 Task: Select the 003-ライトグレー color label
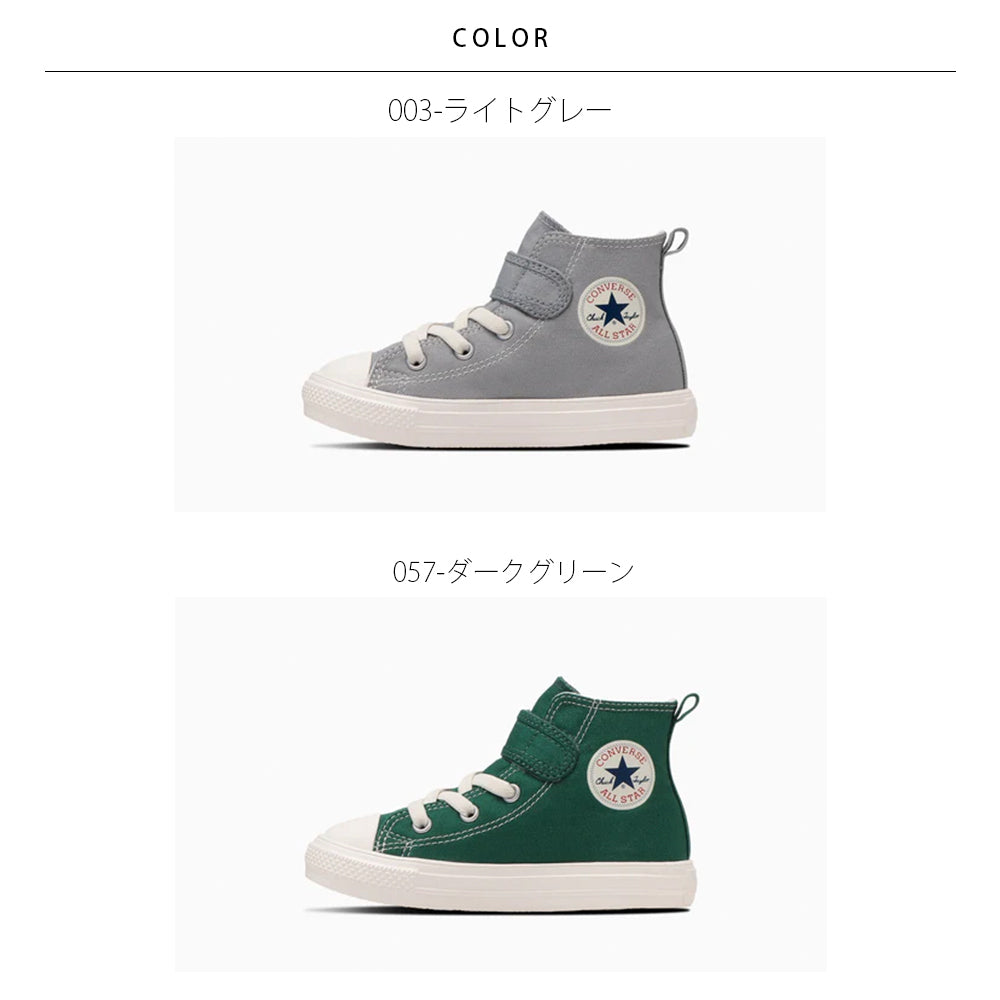click(x=499, y=111)
